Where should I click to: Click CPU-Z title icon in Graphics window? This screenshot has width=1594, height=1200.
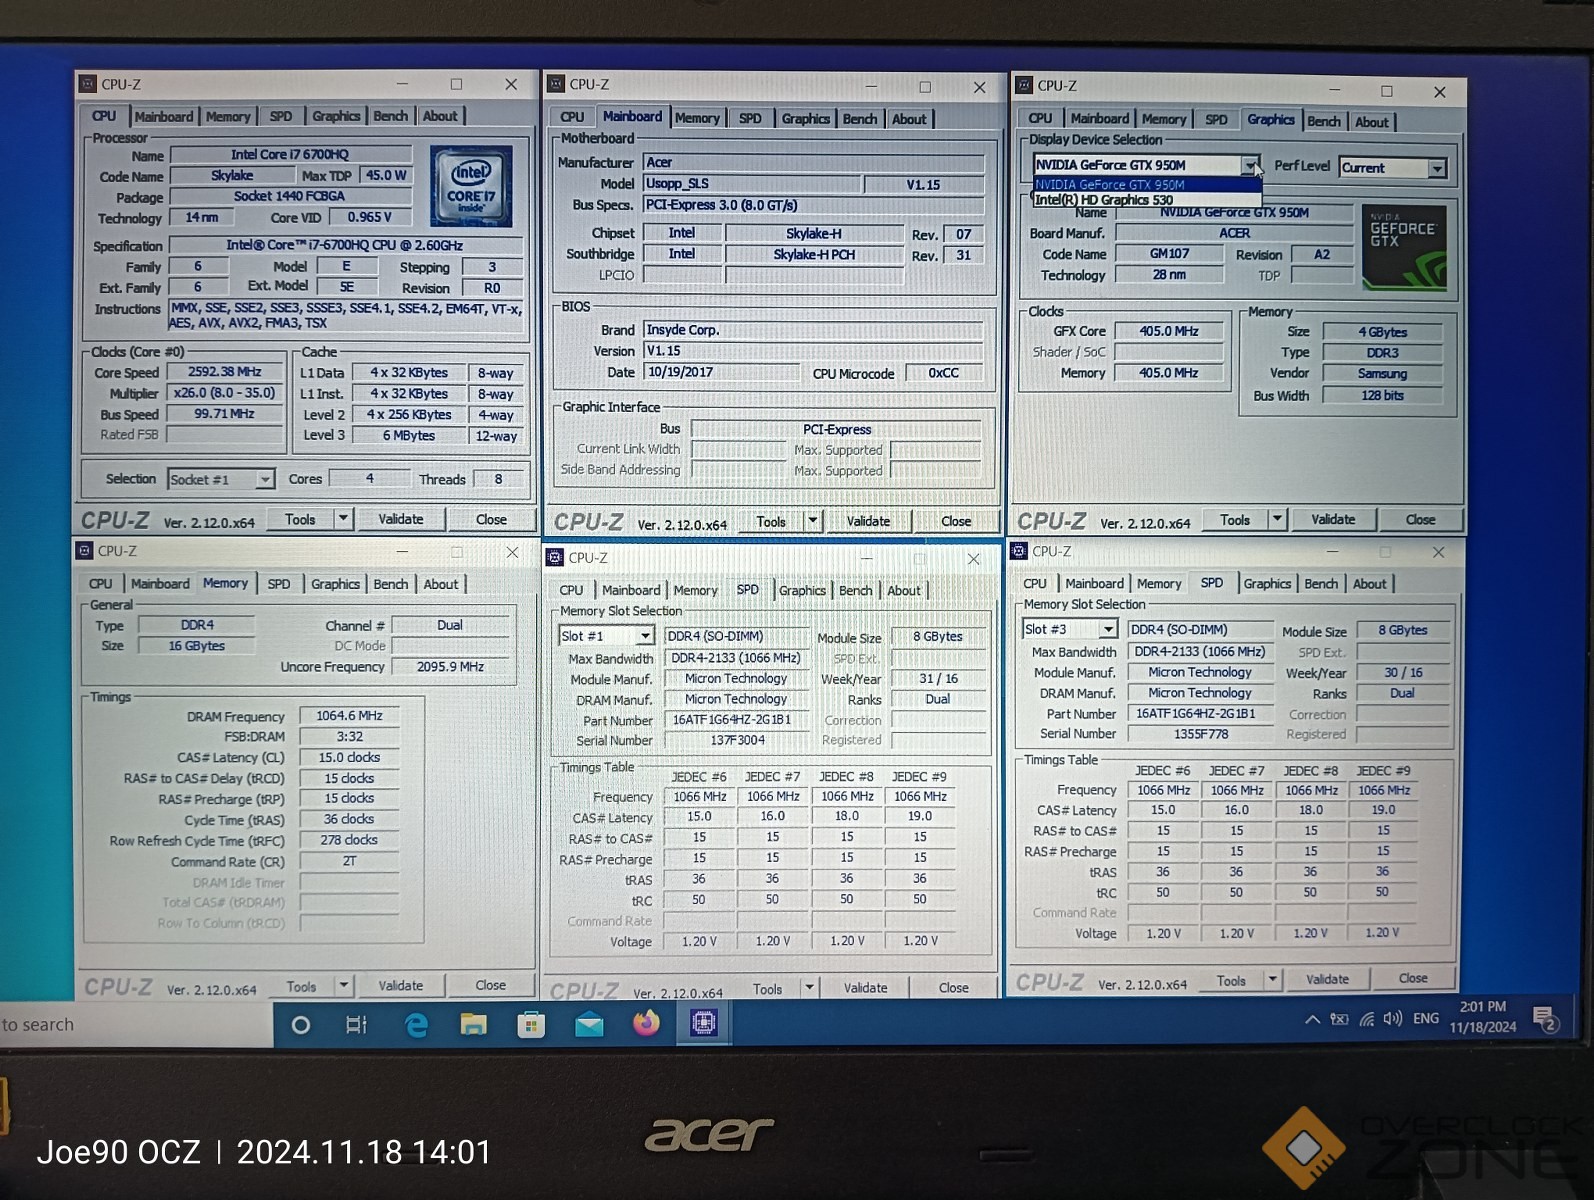1023,85
